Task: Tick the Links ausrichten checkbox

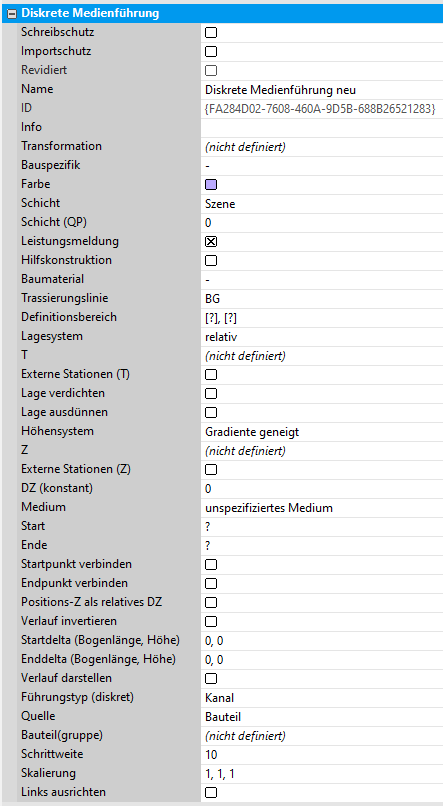Action: 211,793
